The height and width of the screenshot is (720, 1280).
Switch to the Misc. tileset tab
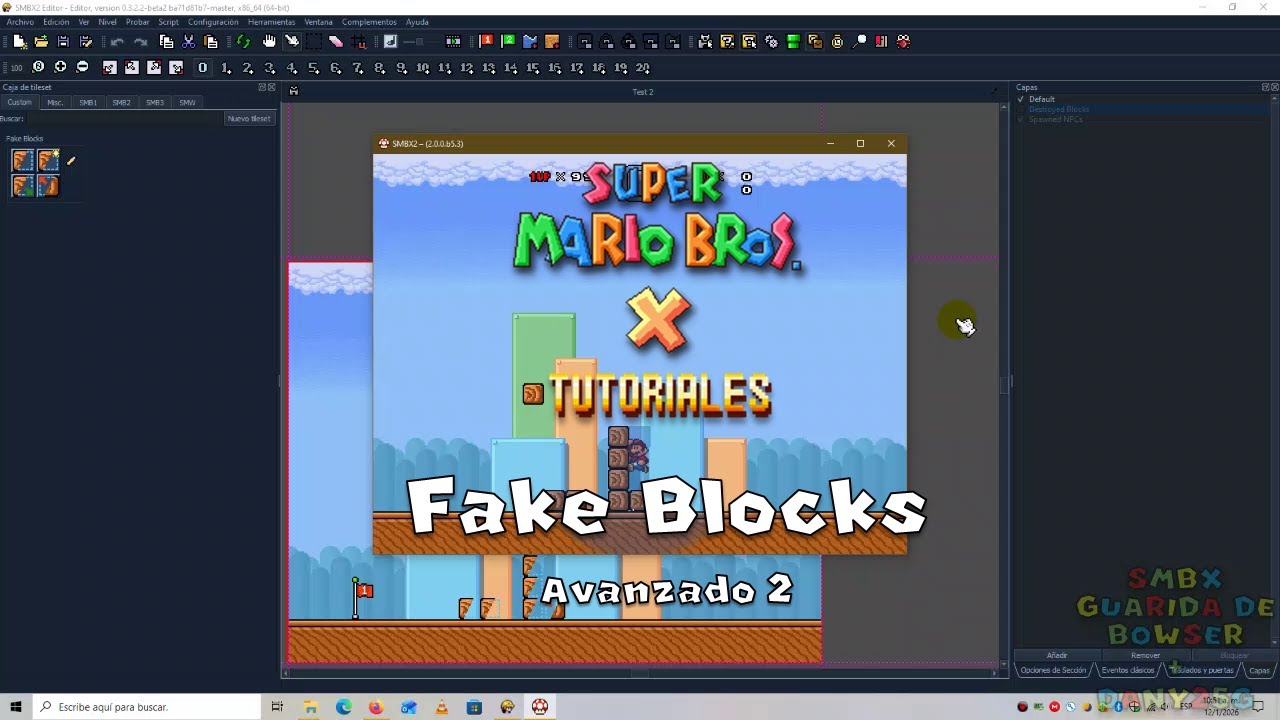[x=55, y=102]
